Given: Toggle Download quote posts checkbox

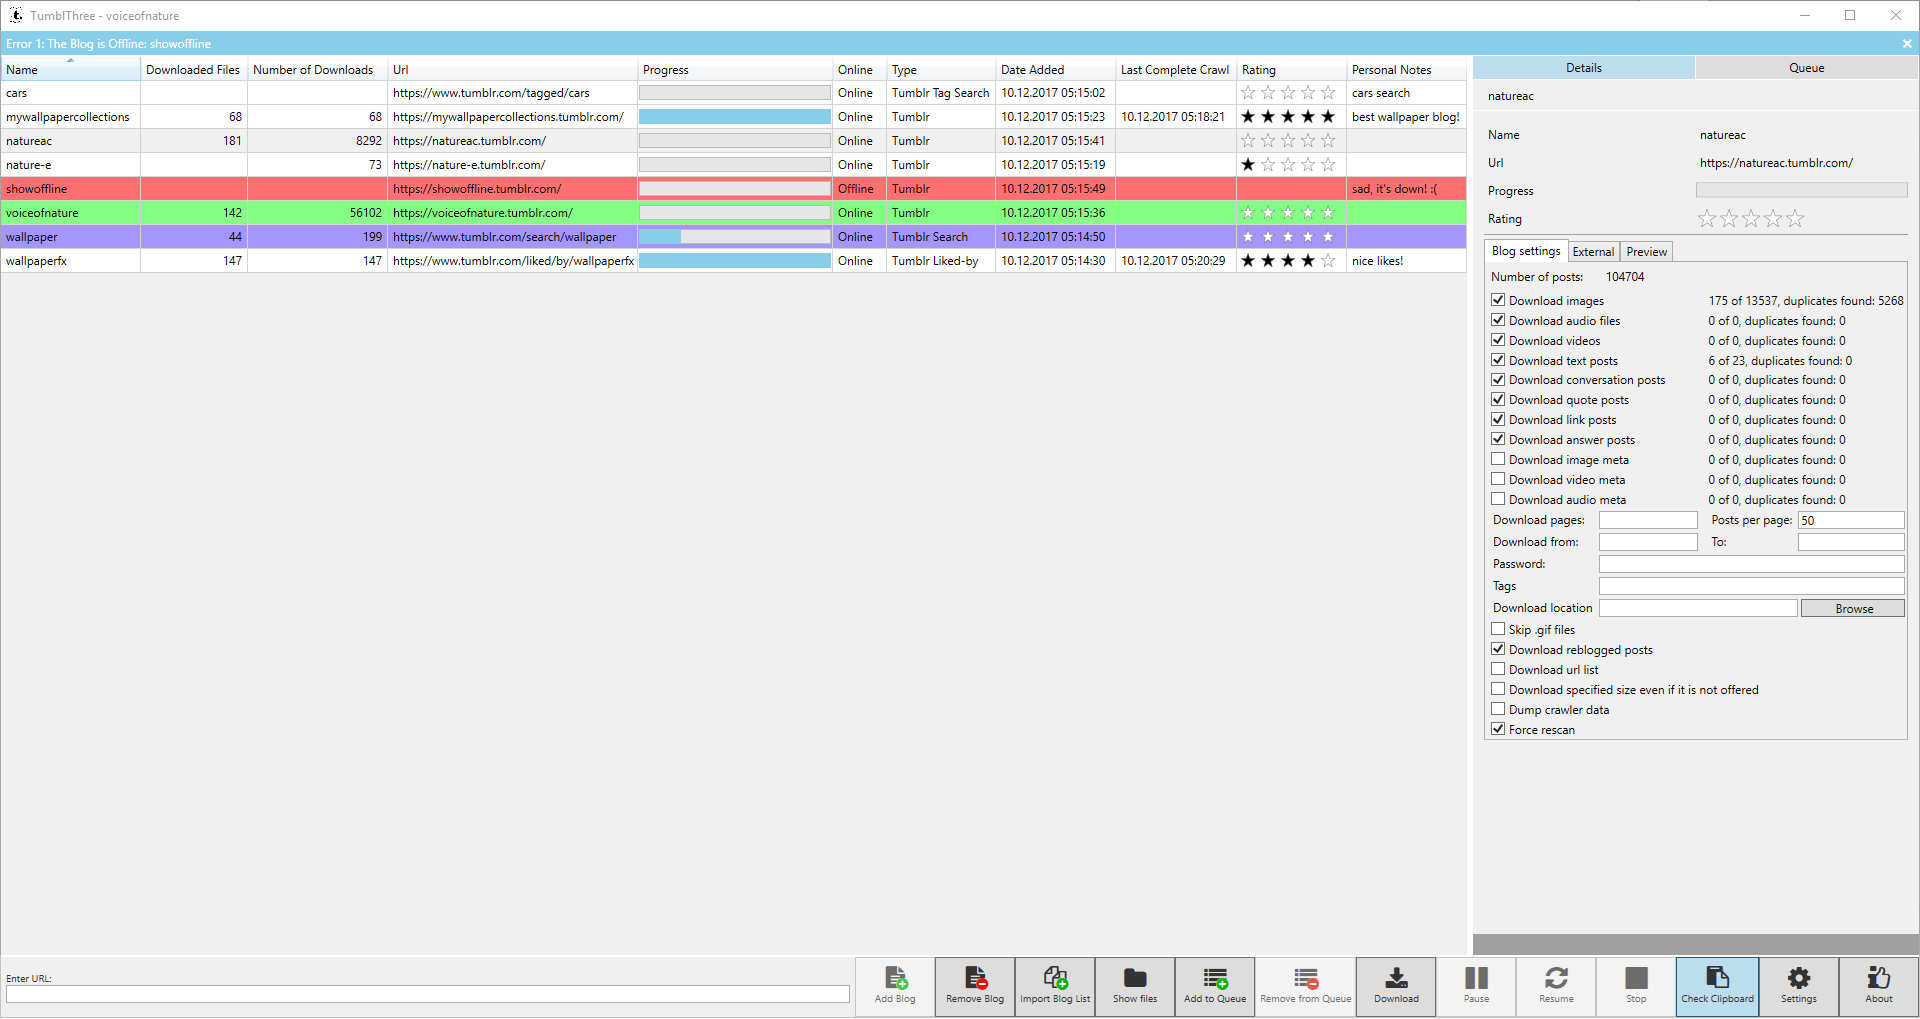Looking at the screenshot, I should 1498,399.
